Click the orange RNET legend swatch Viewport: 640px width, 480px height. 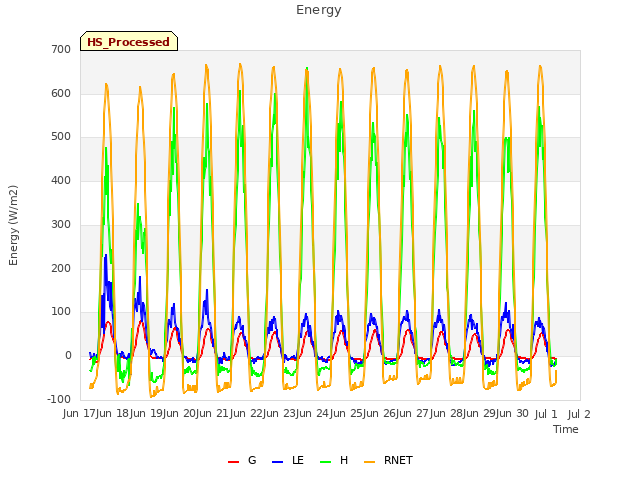click(x=369, y=462)
